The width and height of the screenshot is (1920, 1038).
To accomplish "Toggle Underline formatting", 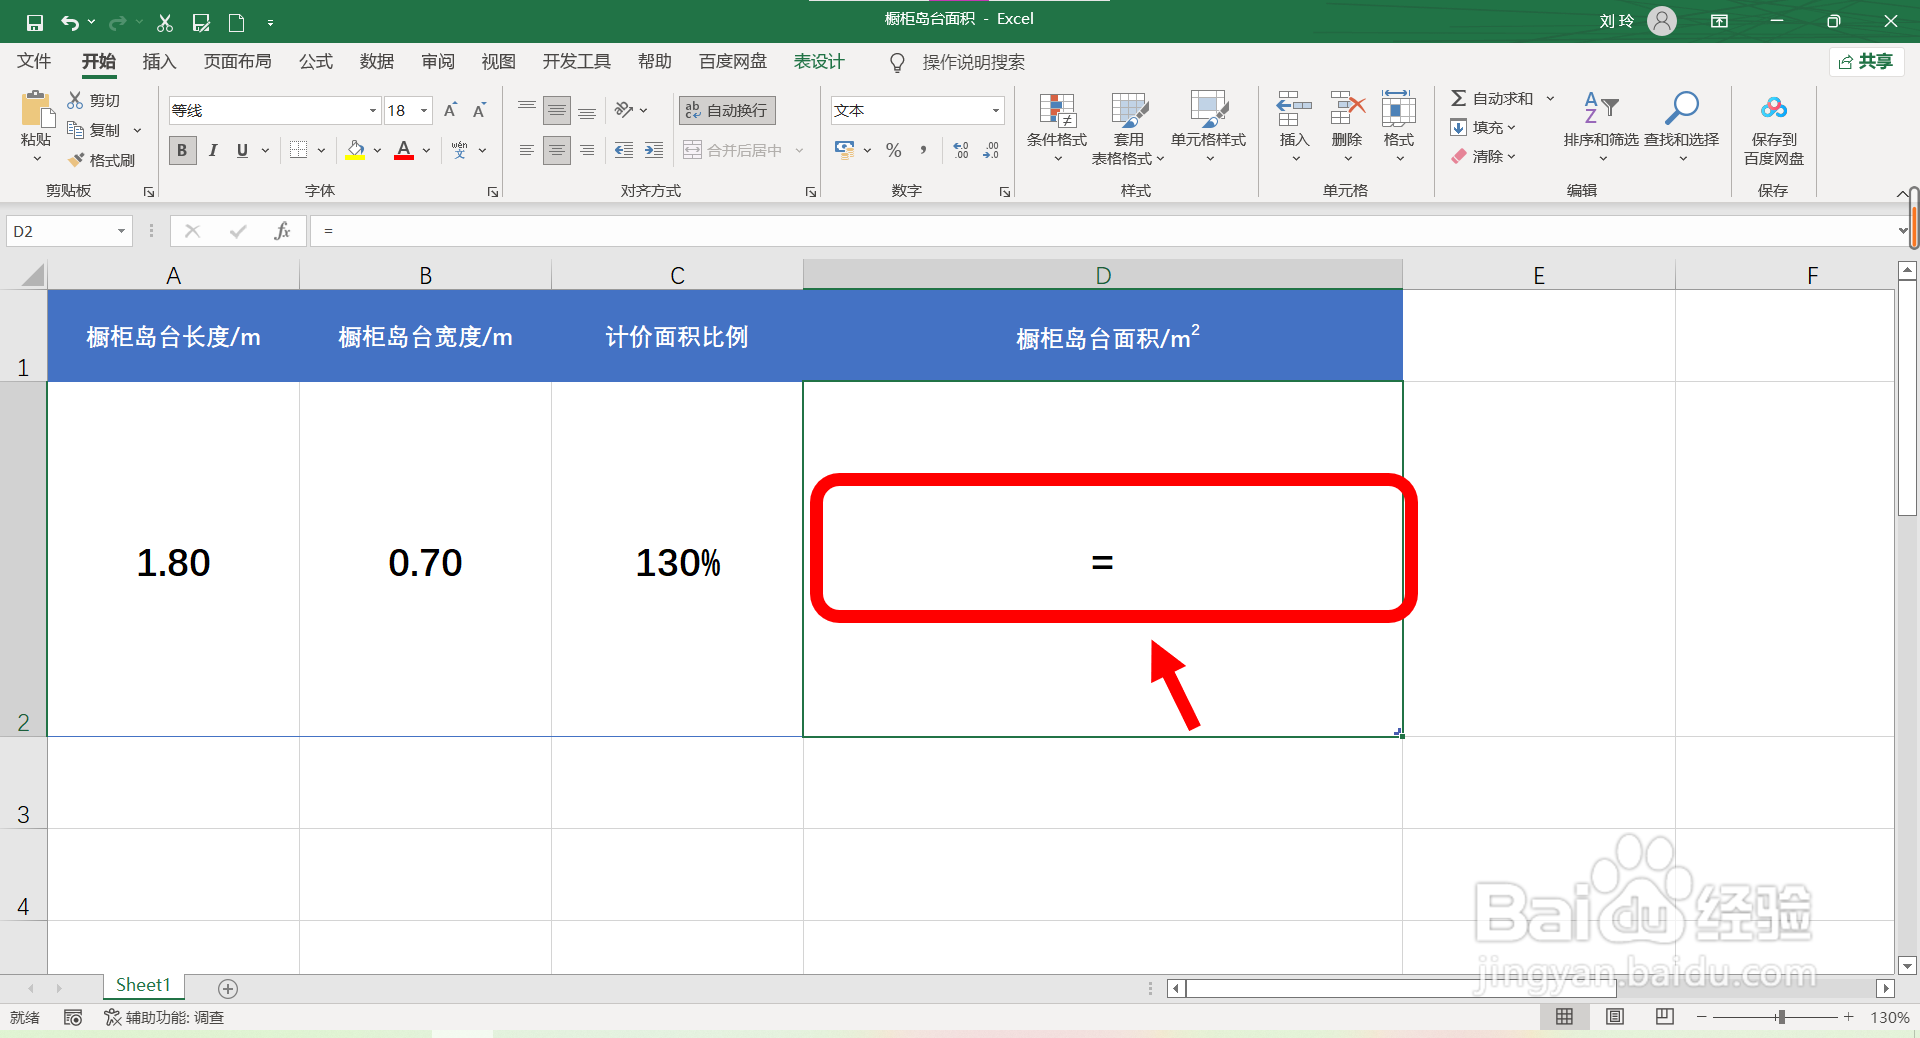I will point(242,150).
